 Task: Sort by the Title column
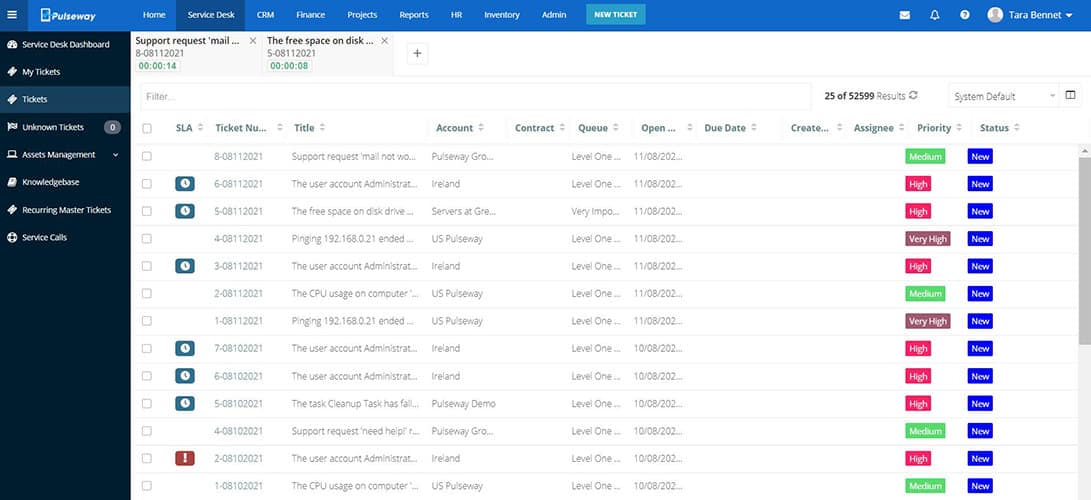(322, 128)
